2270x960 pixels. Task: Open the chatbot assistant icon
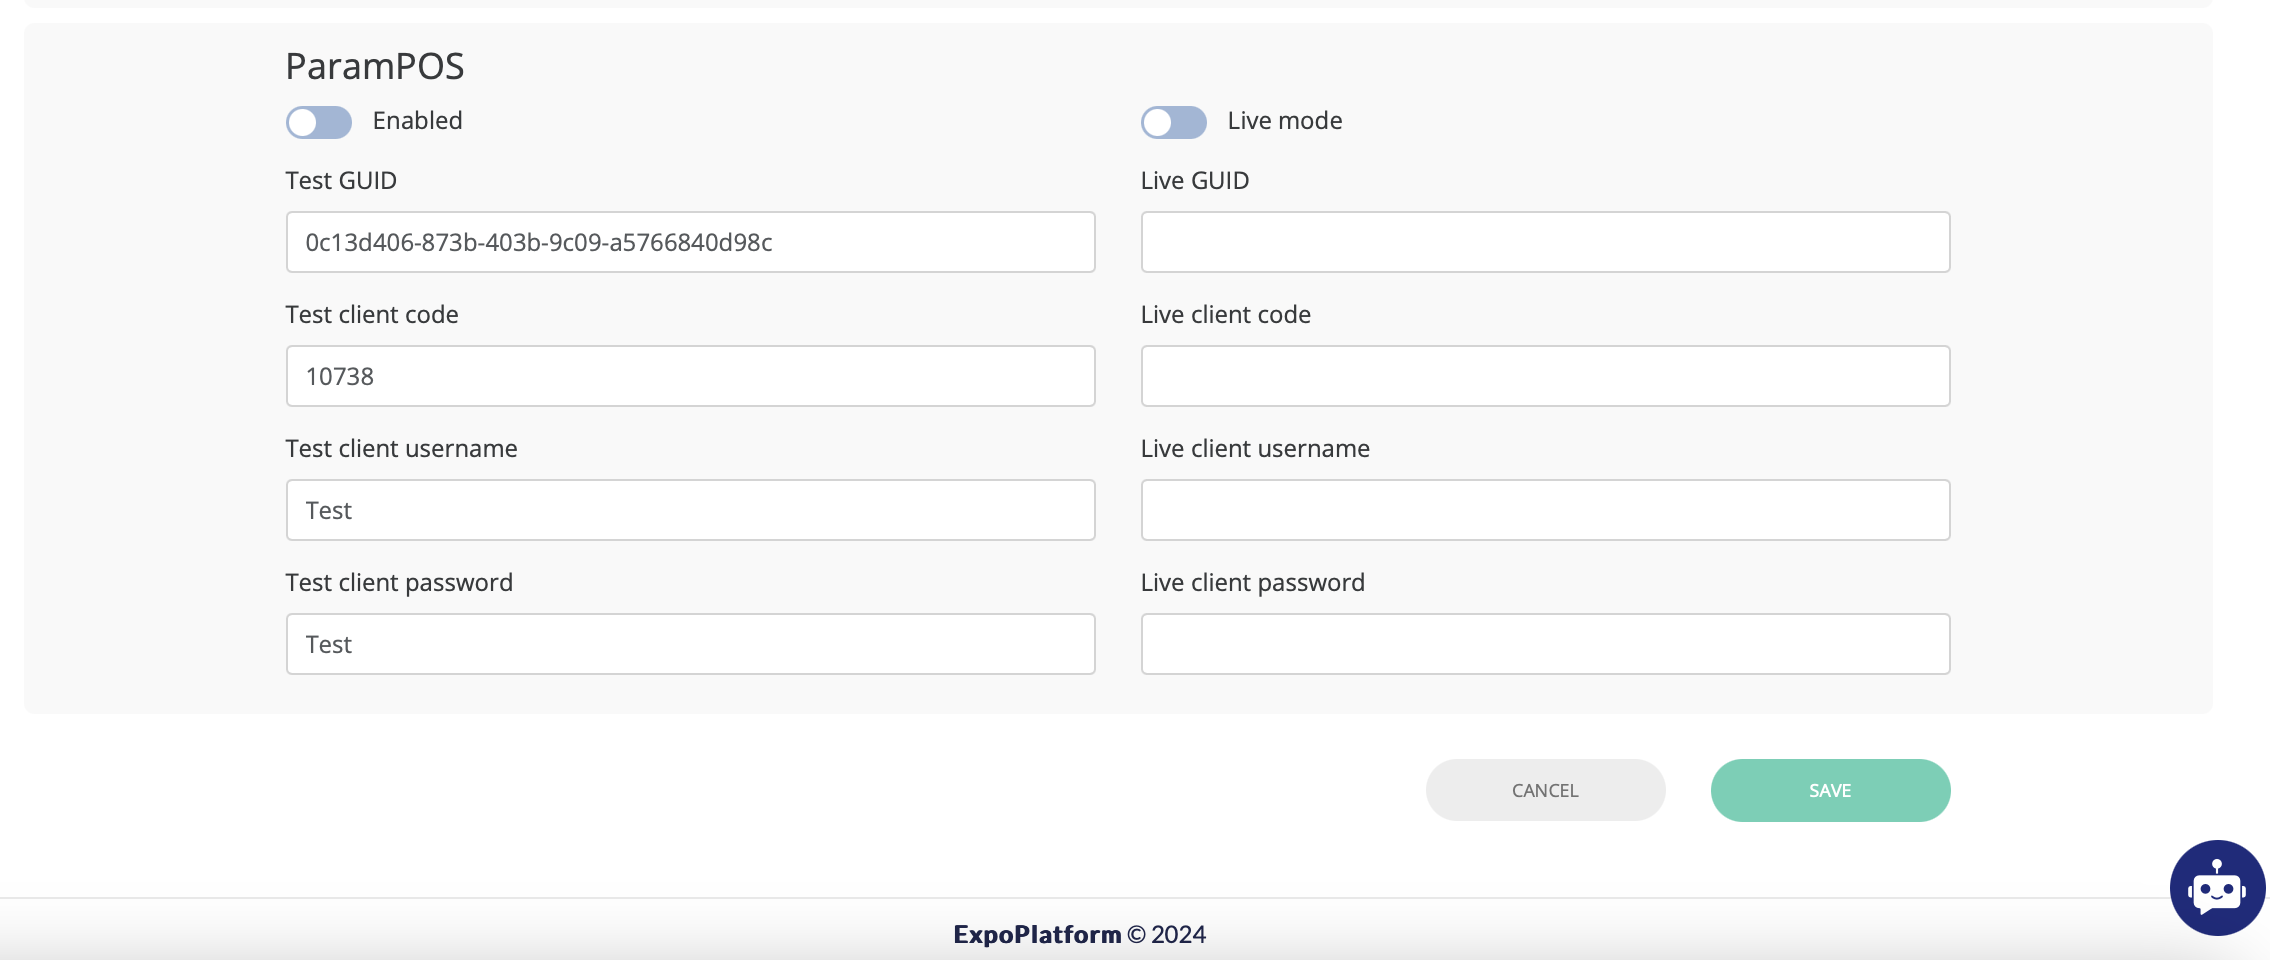tap(2216, 888)
